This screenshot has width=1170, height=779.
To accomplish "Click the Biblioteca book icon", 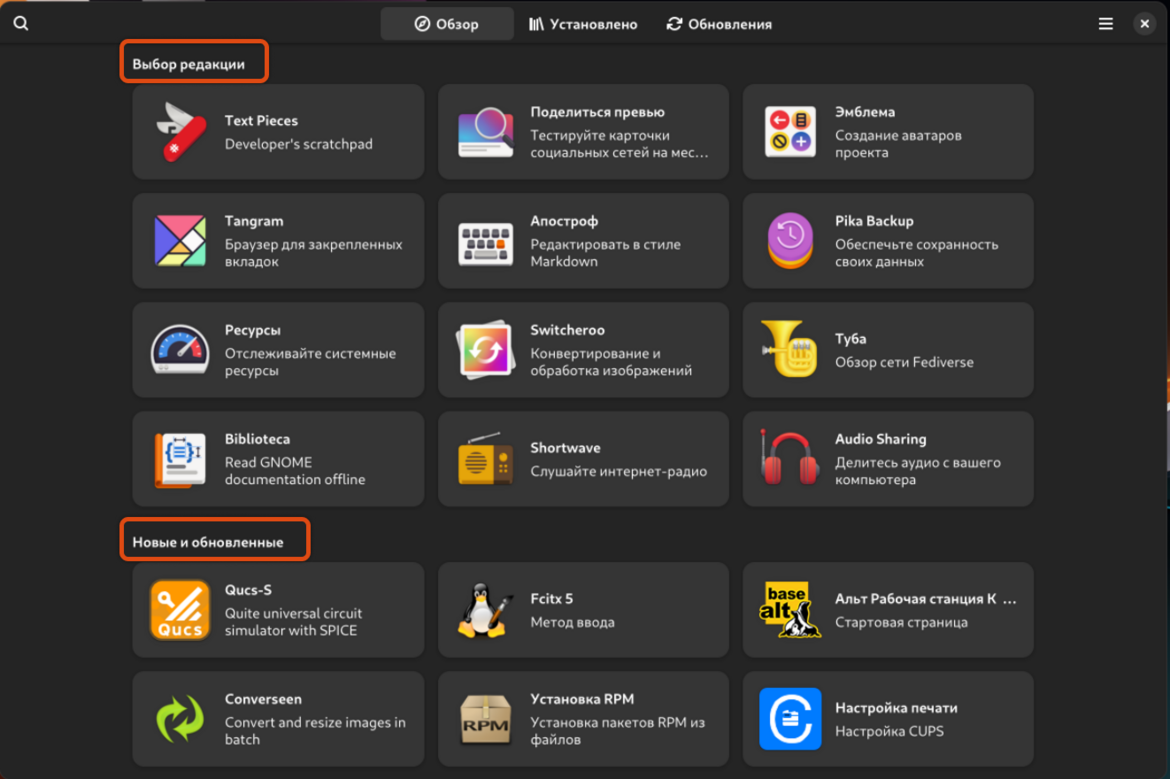I will tap(180, 459).
